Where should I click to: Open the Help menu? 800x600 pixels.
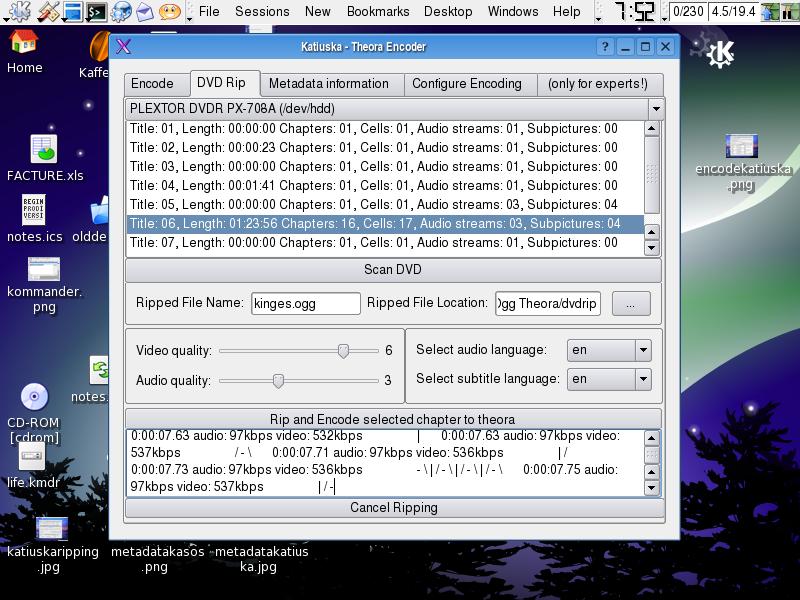pos(566,11)
